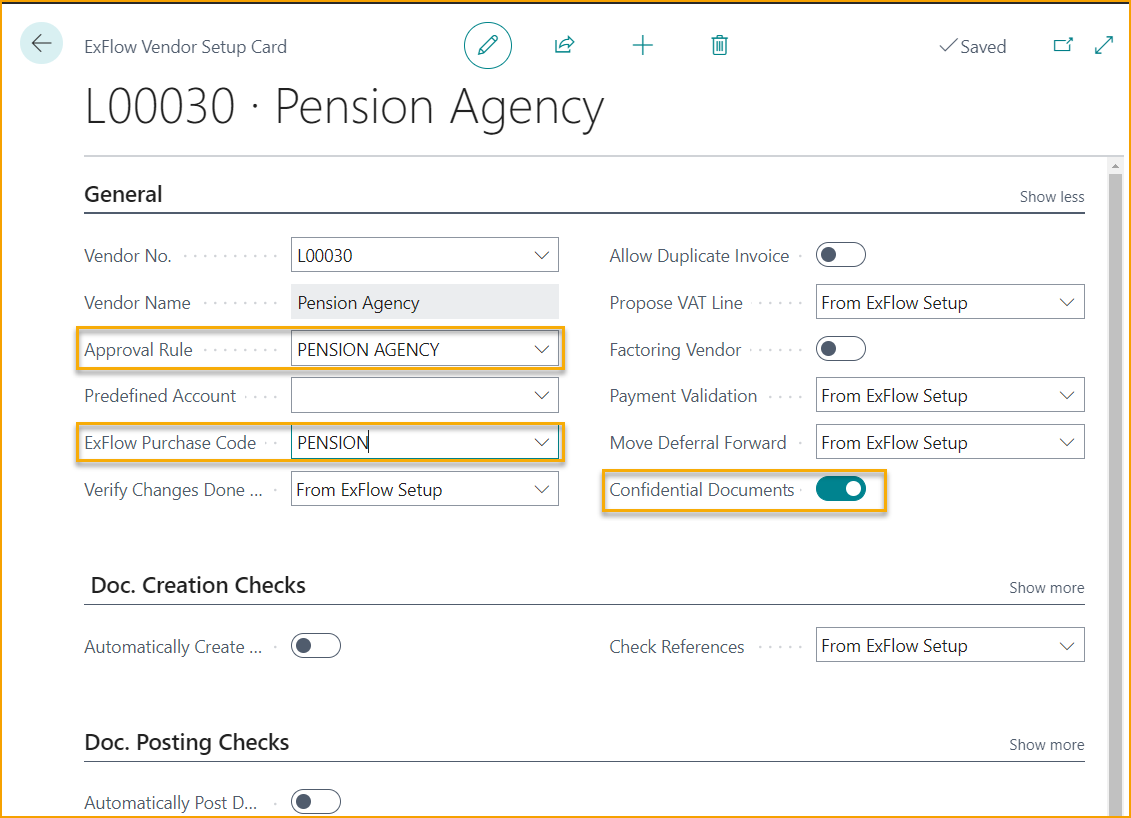The image size is (1131, 818).
Task: Open page in new window icon
Action: tap(1063, 45)
